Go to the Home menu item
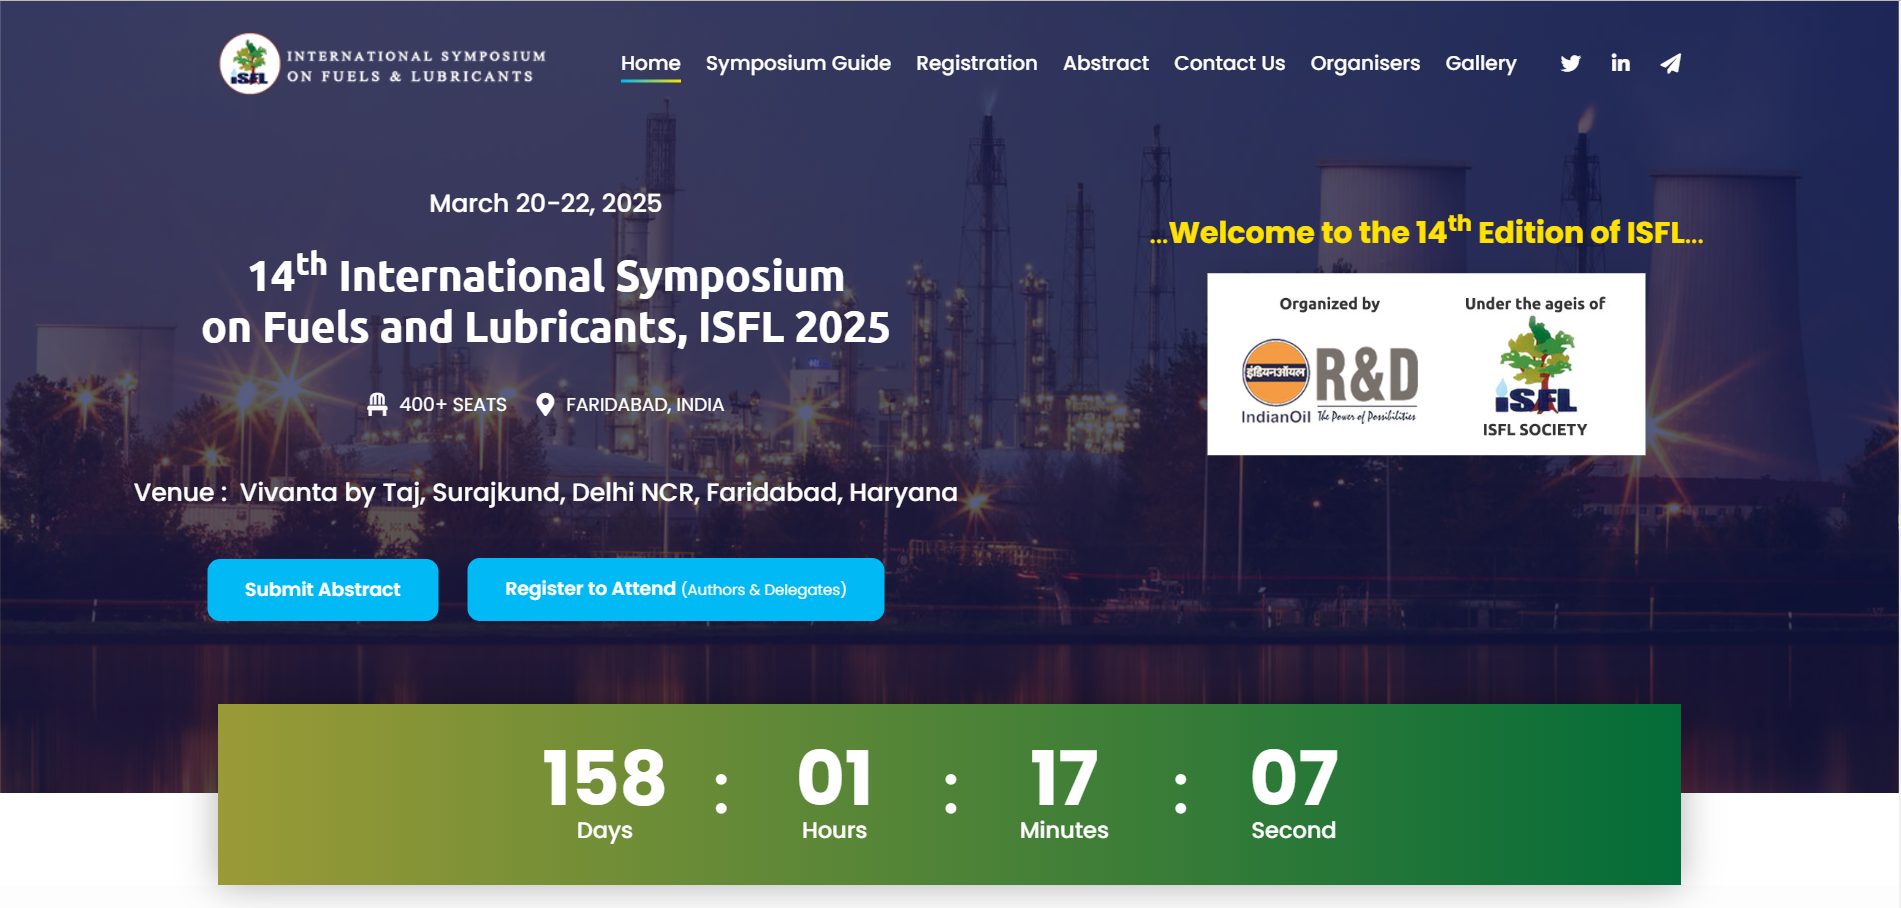 coord(650,63)
